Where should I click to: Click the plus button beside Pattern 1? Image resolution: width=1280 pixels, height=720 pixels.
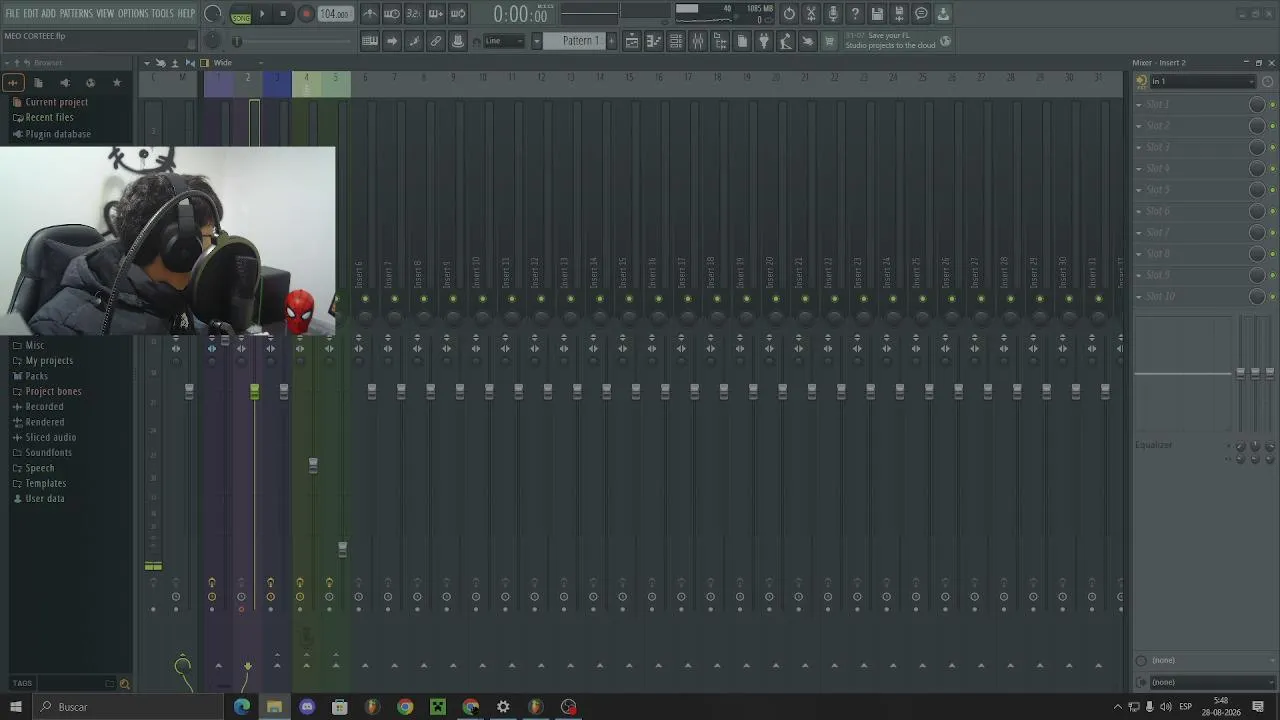[x=612, y=41]
